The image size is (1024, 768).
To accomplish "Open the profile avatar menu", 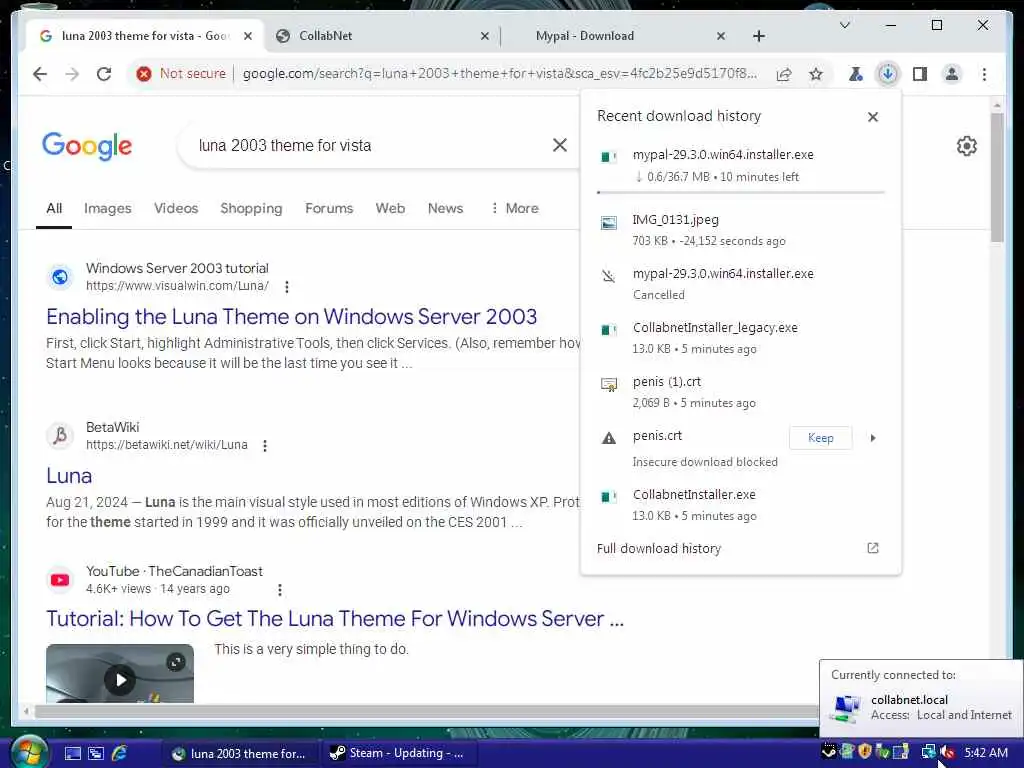I will tap(952, 74).
